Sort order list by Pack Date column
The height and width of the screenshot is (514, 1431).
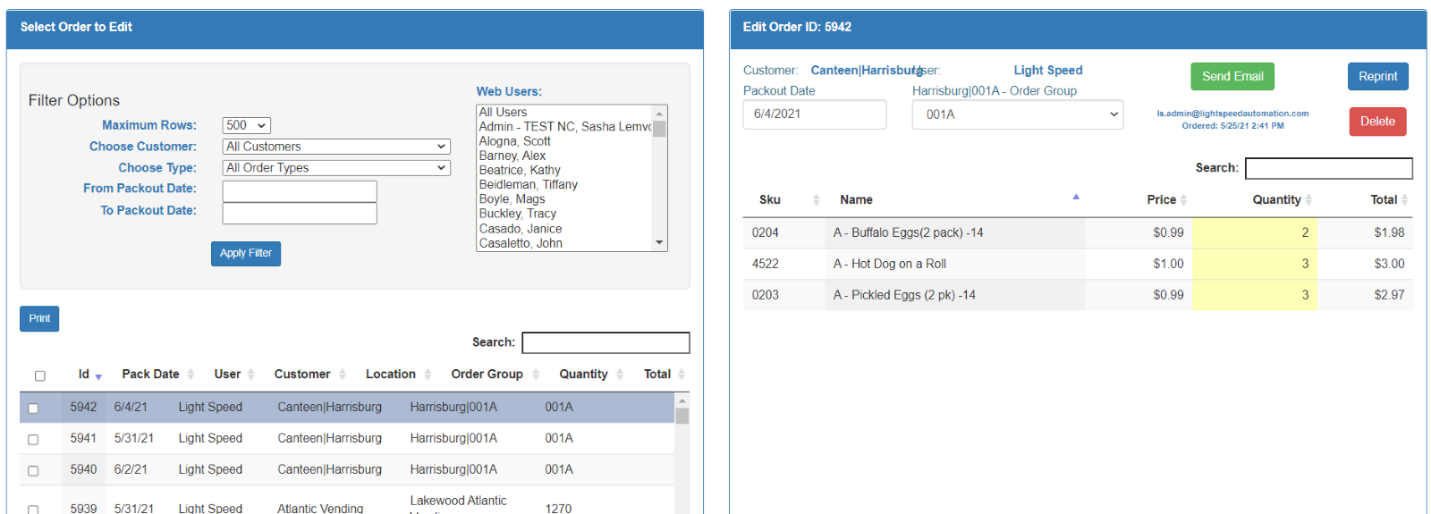[x=157, y=374]
